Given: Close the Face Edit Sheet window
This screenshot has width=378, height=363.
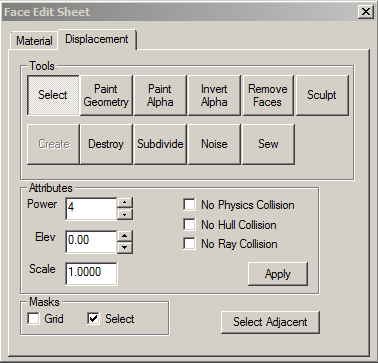Looking at the screenshot, I should (x=366, y=12).
